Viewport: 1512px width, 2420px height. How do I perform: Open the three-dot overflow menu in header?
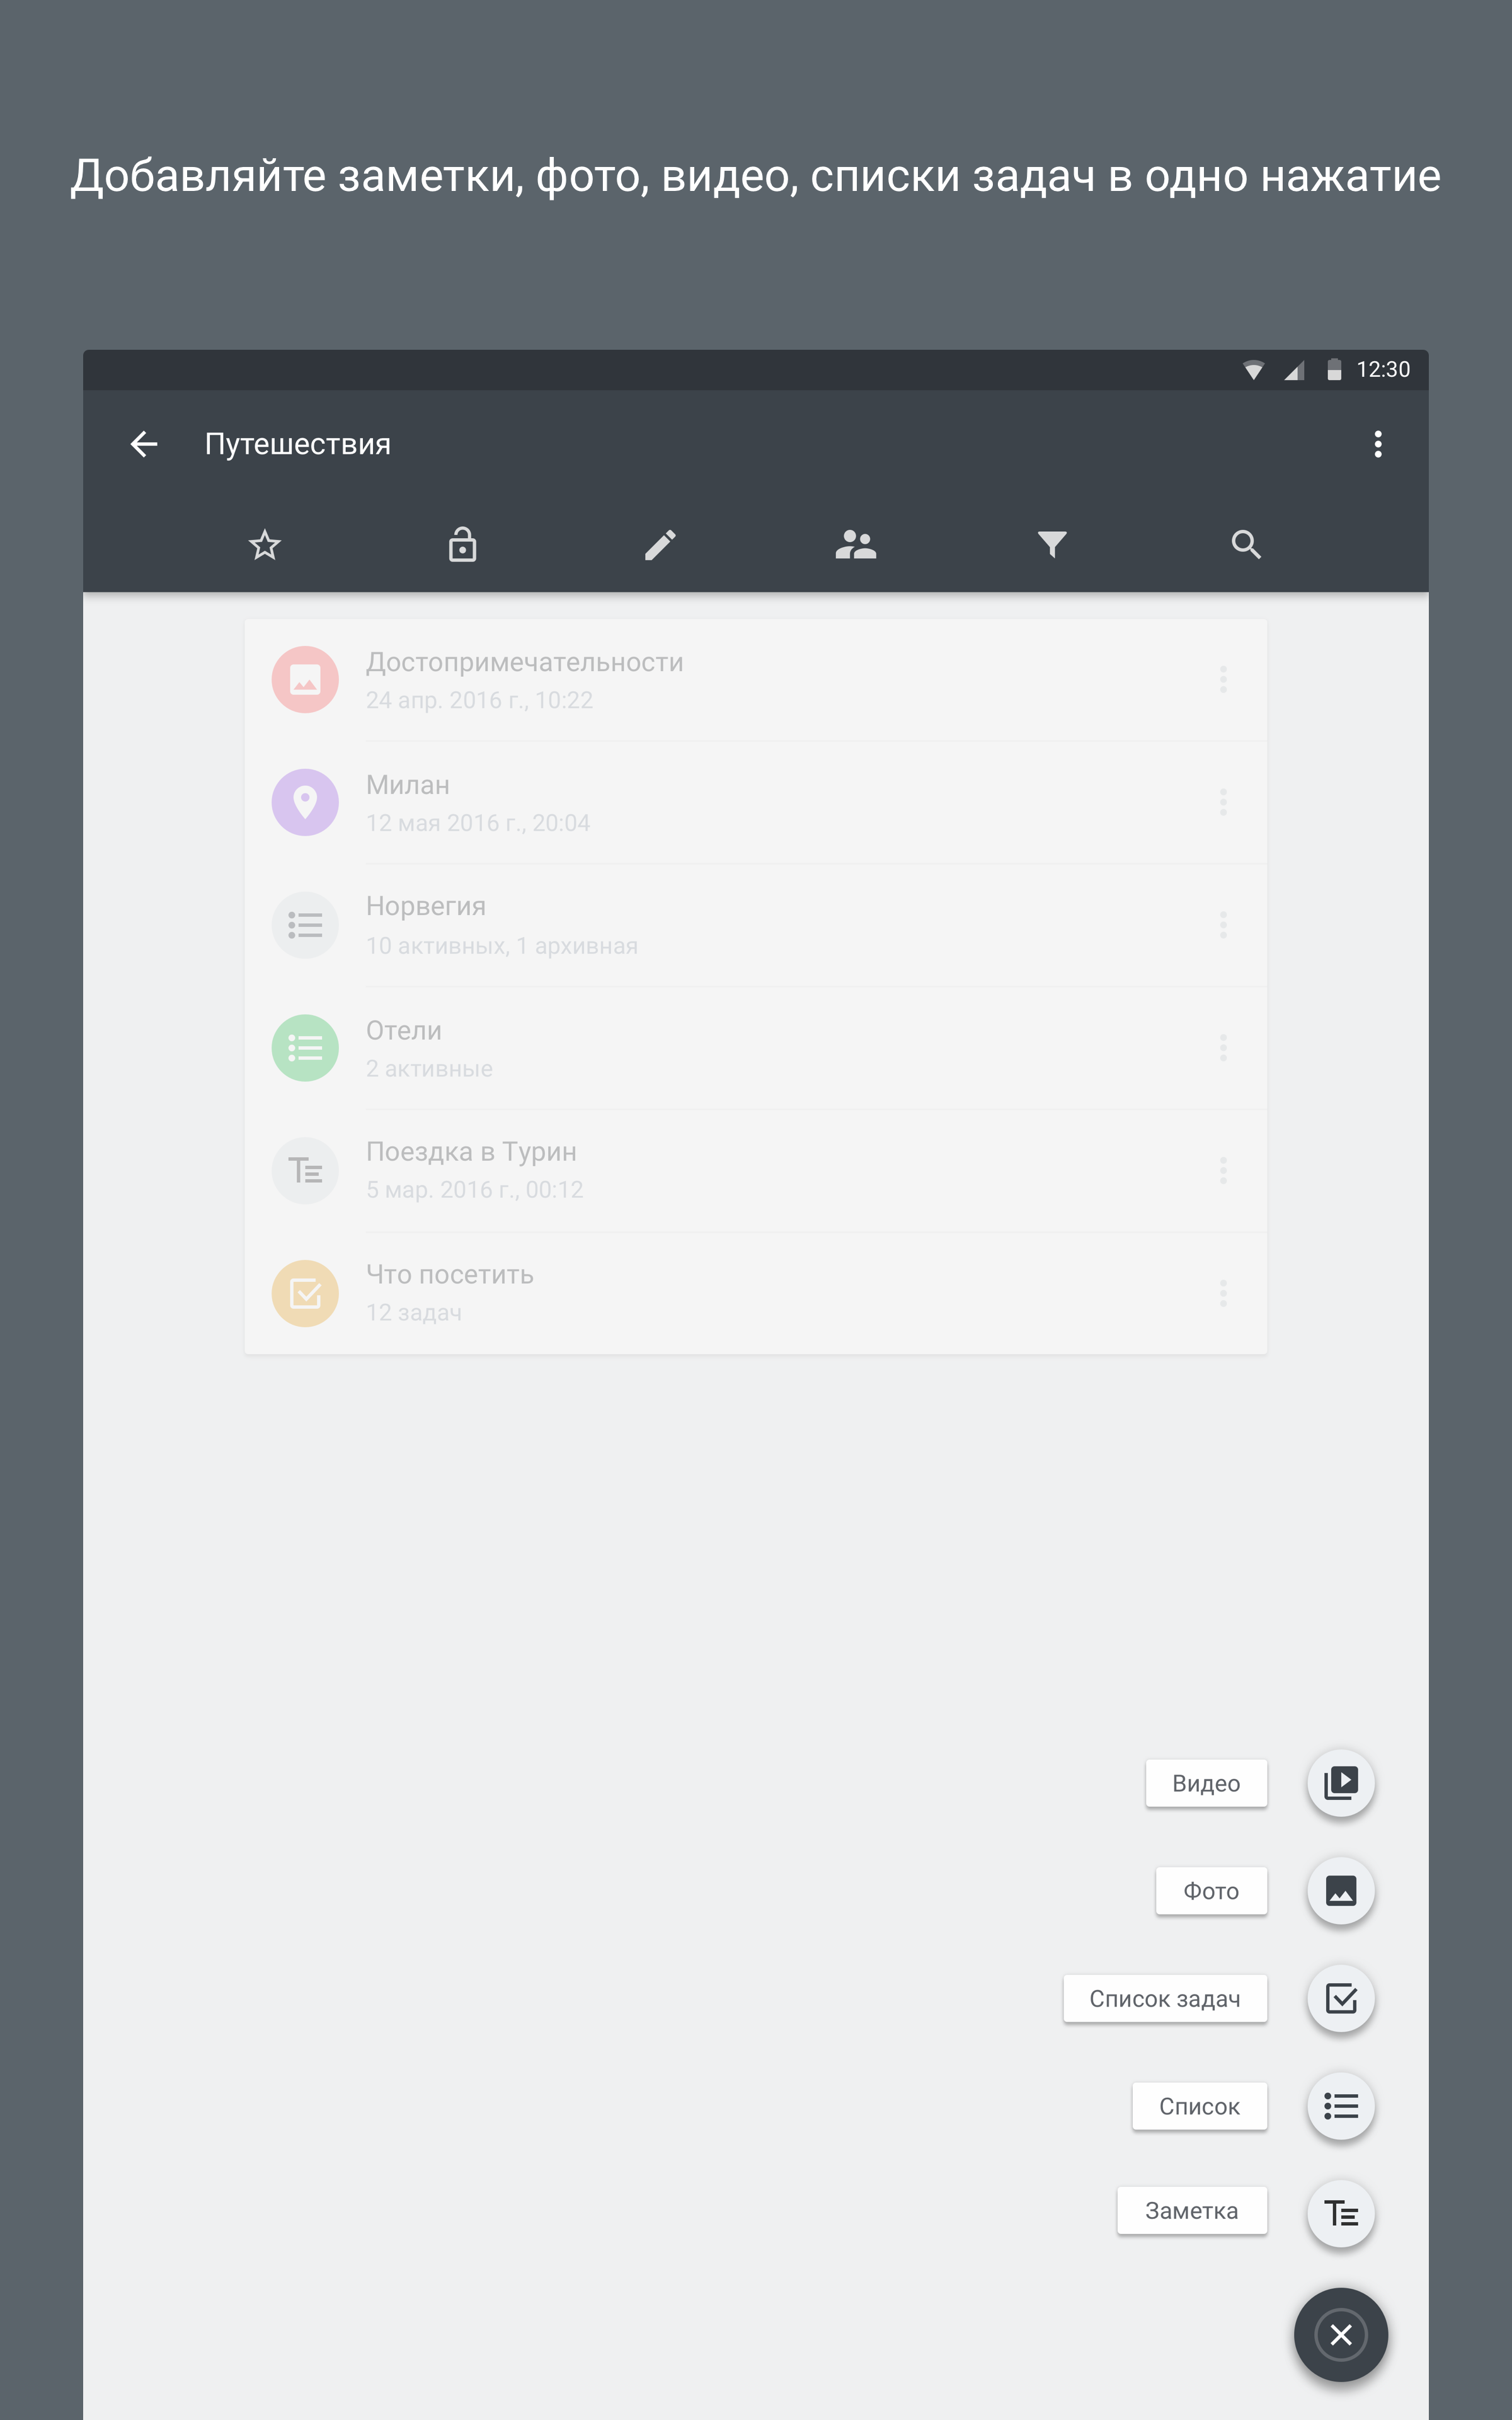coord(1378,444)
